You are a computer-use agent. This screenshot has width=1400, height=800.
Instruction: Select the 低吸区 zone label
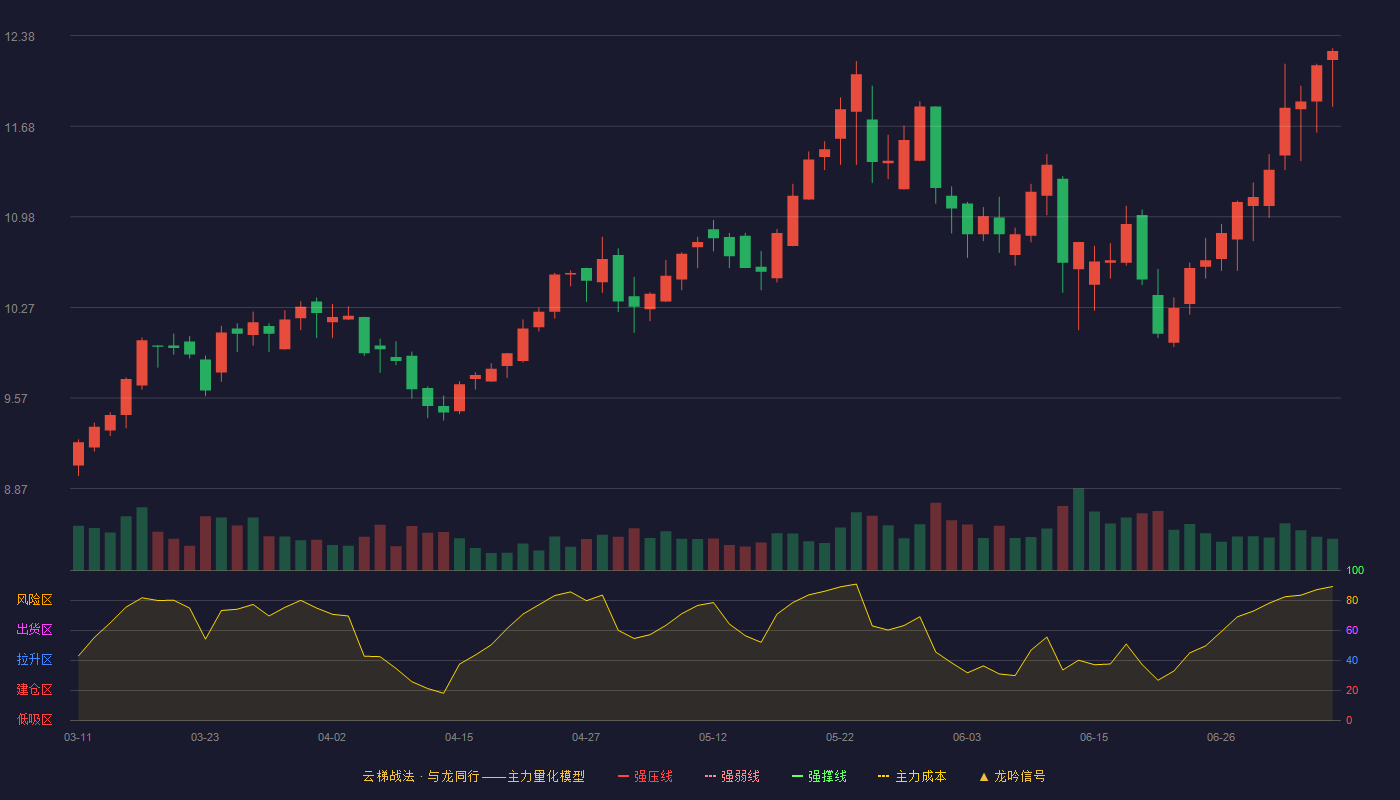34,720
